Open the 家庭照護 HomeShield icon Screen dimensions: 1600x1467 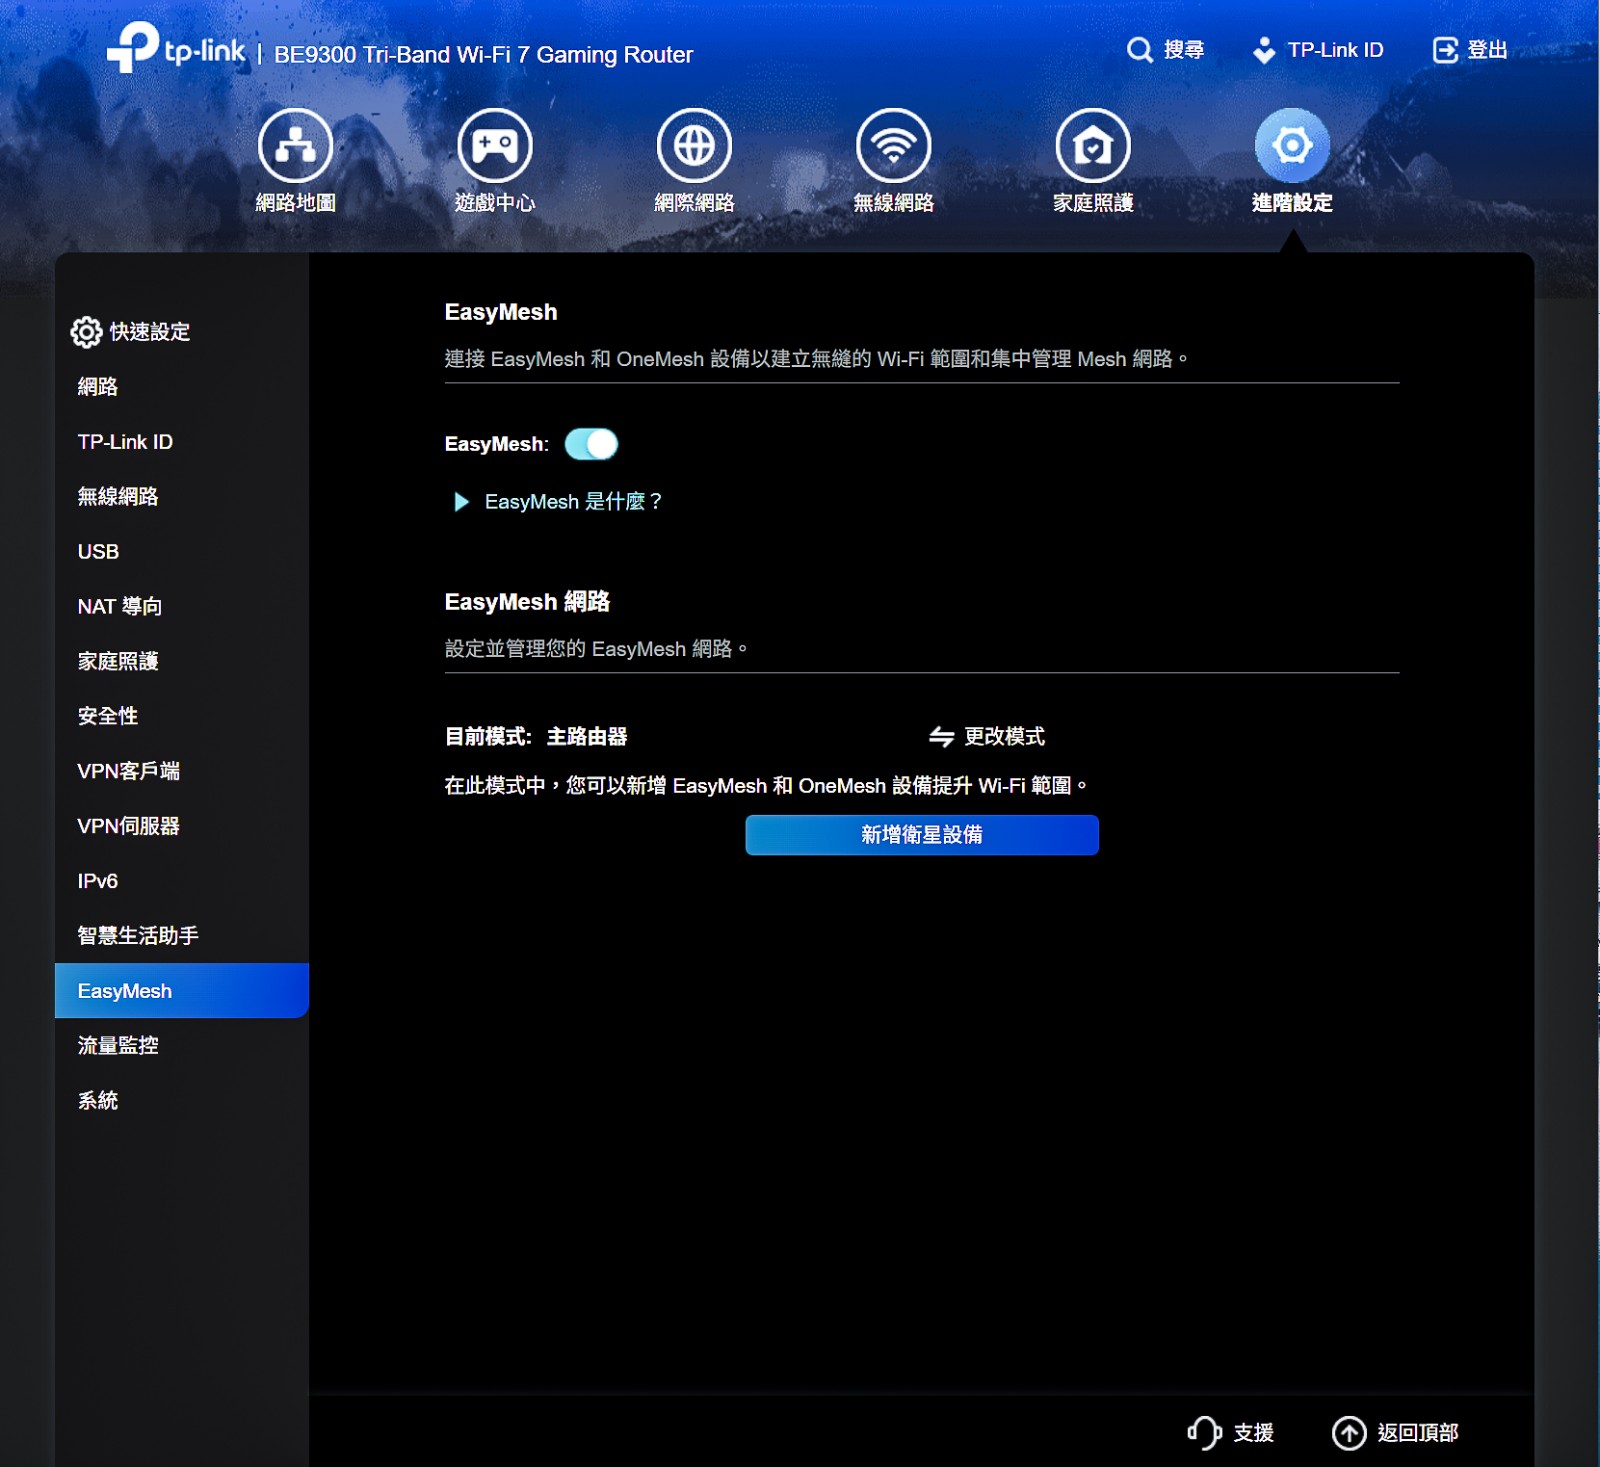point(1093,146)
